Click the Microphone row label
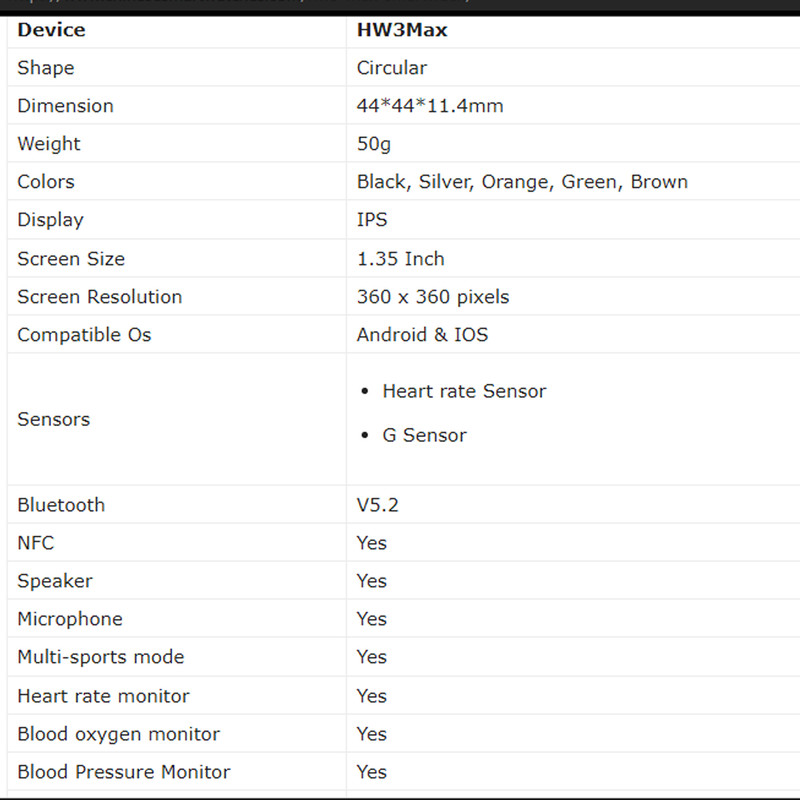Image resolution: width=800 pixels, height=800 pixels. pos(69,619)
